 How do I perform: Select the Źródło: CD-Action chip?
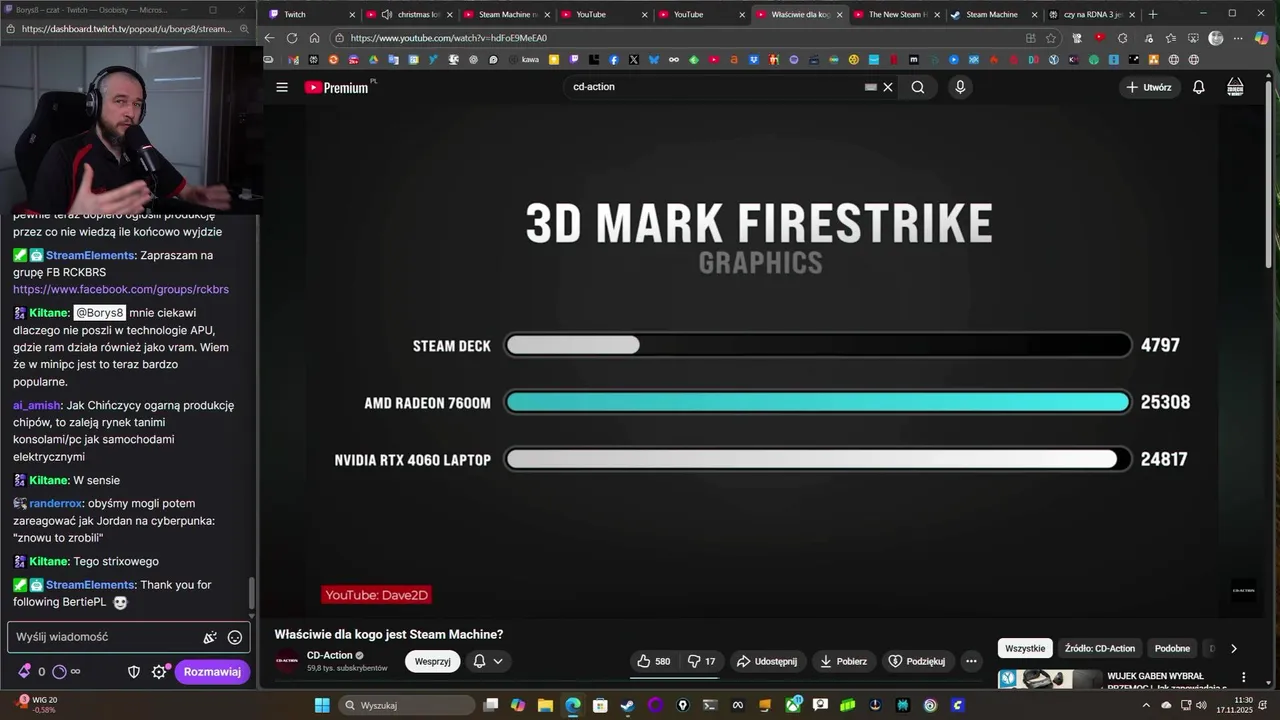click(x=1100, y=648)
